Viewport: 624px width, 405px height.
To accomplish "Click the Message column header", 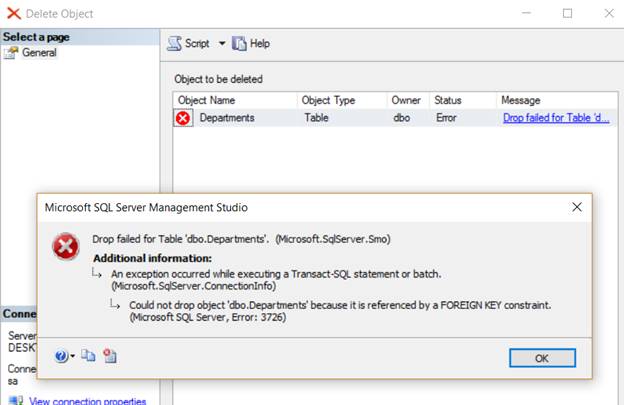I will point(521,100).
